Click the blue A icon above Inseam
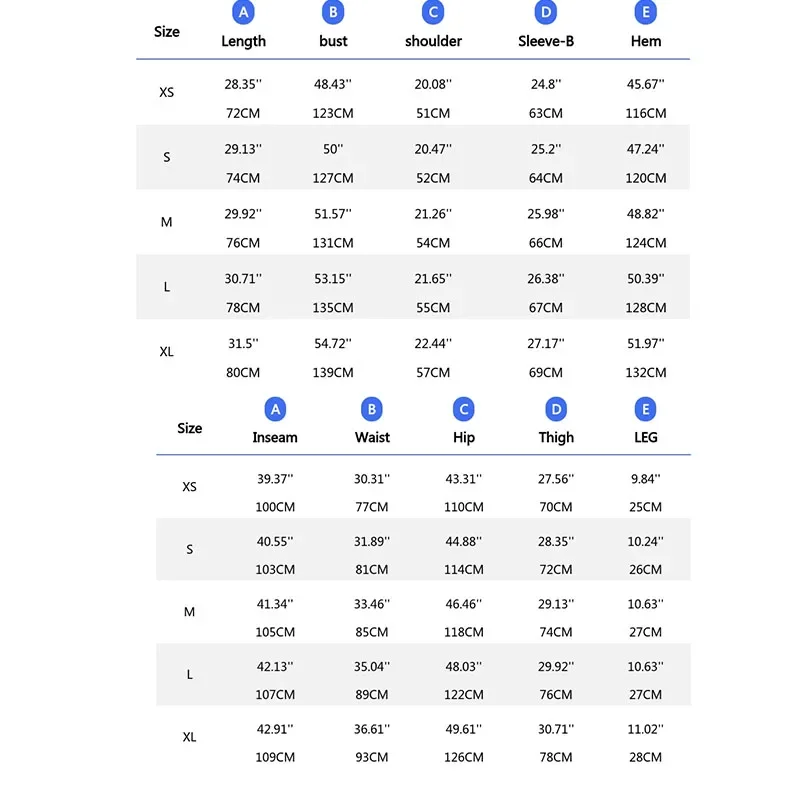Viewport: 800px width, 800px height. coord(275,409)
